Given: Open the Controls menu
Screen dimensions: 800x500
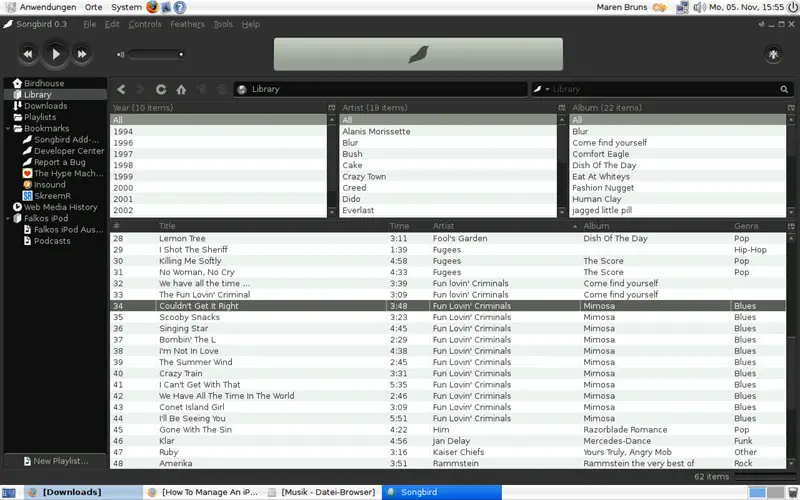Looking at the screenshot, I should 145,24.
